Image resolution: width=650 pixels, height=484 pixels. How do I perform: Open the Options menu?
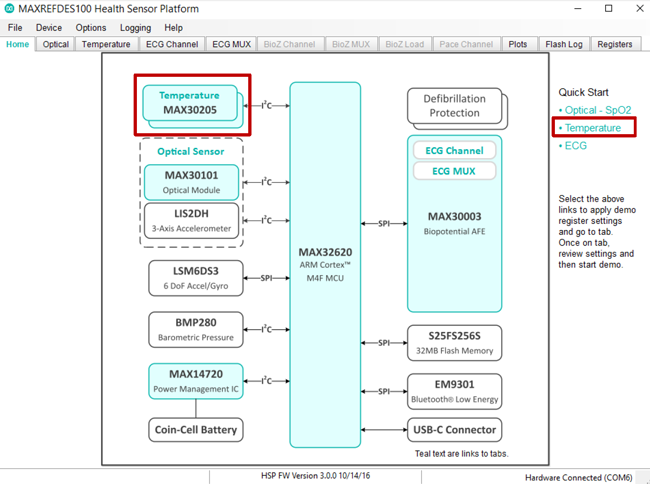pyautogui.click(x=91, y=28)
